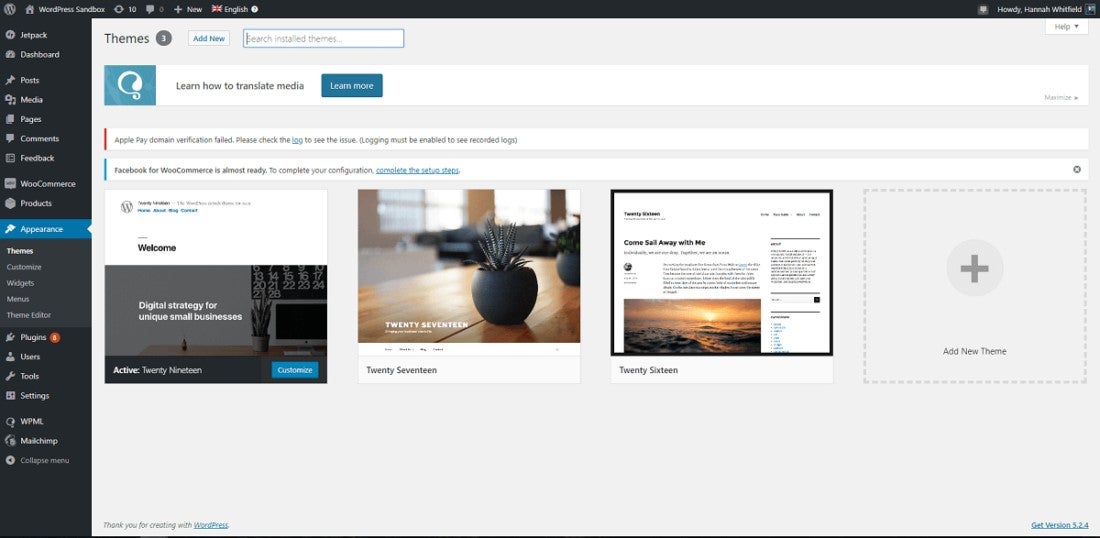
Task: Click the themes count badge 3
Action: (163, 39)
